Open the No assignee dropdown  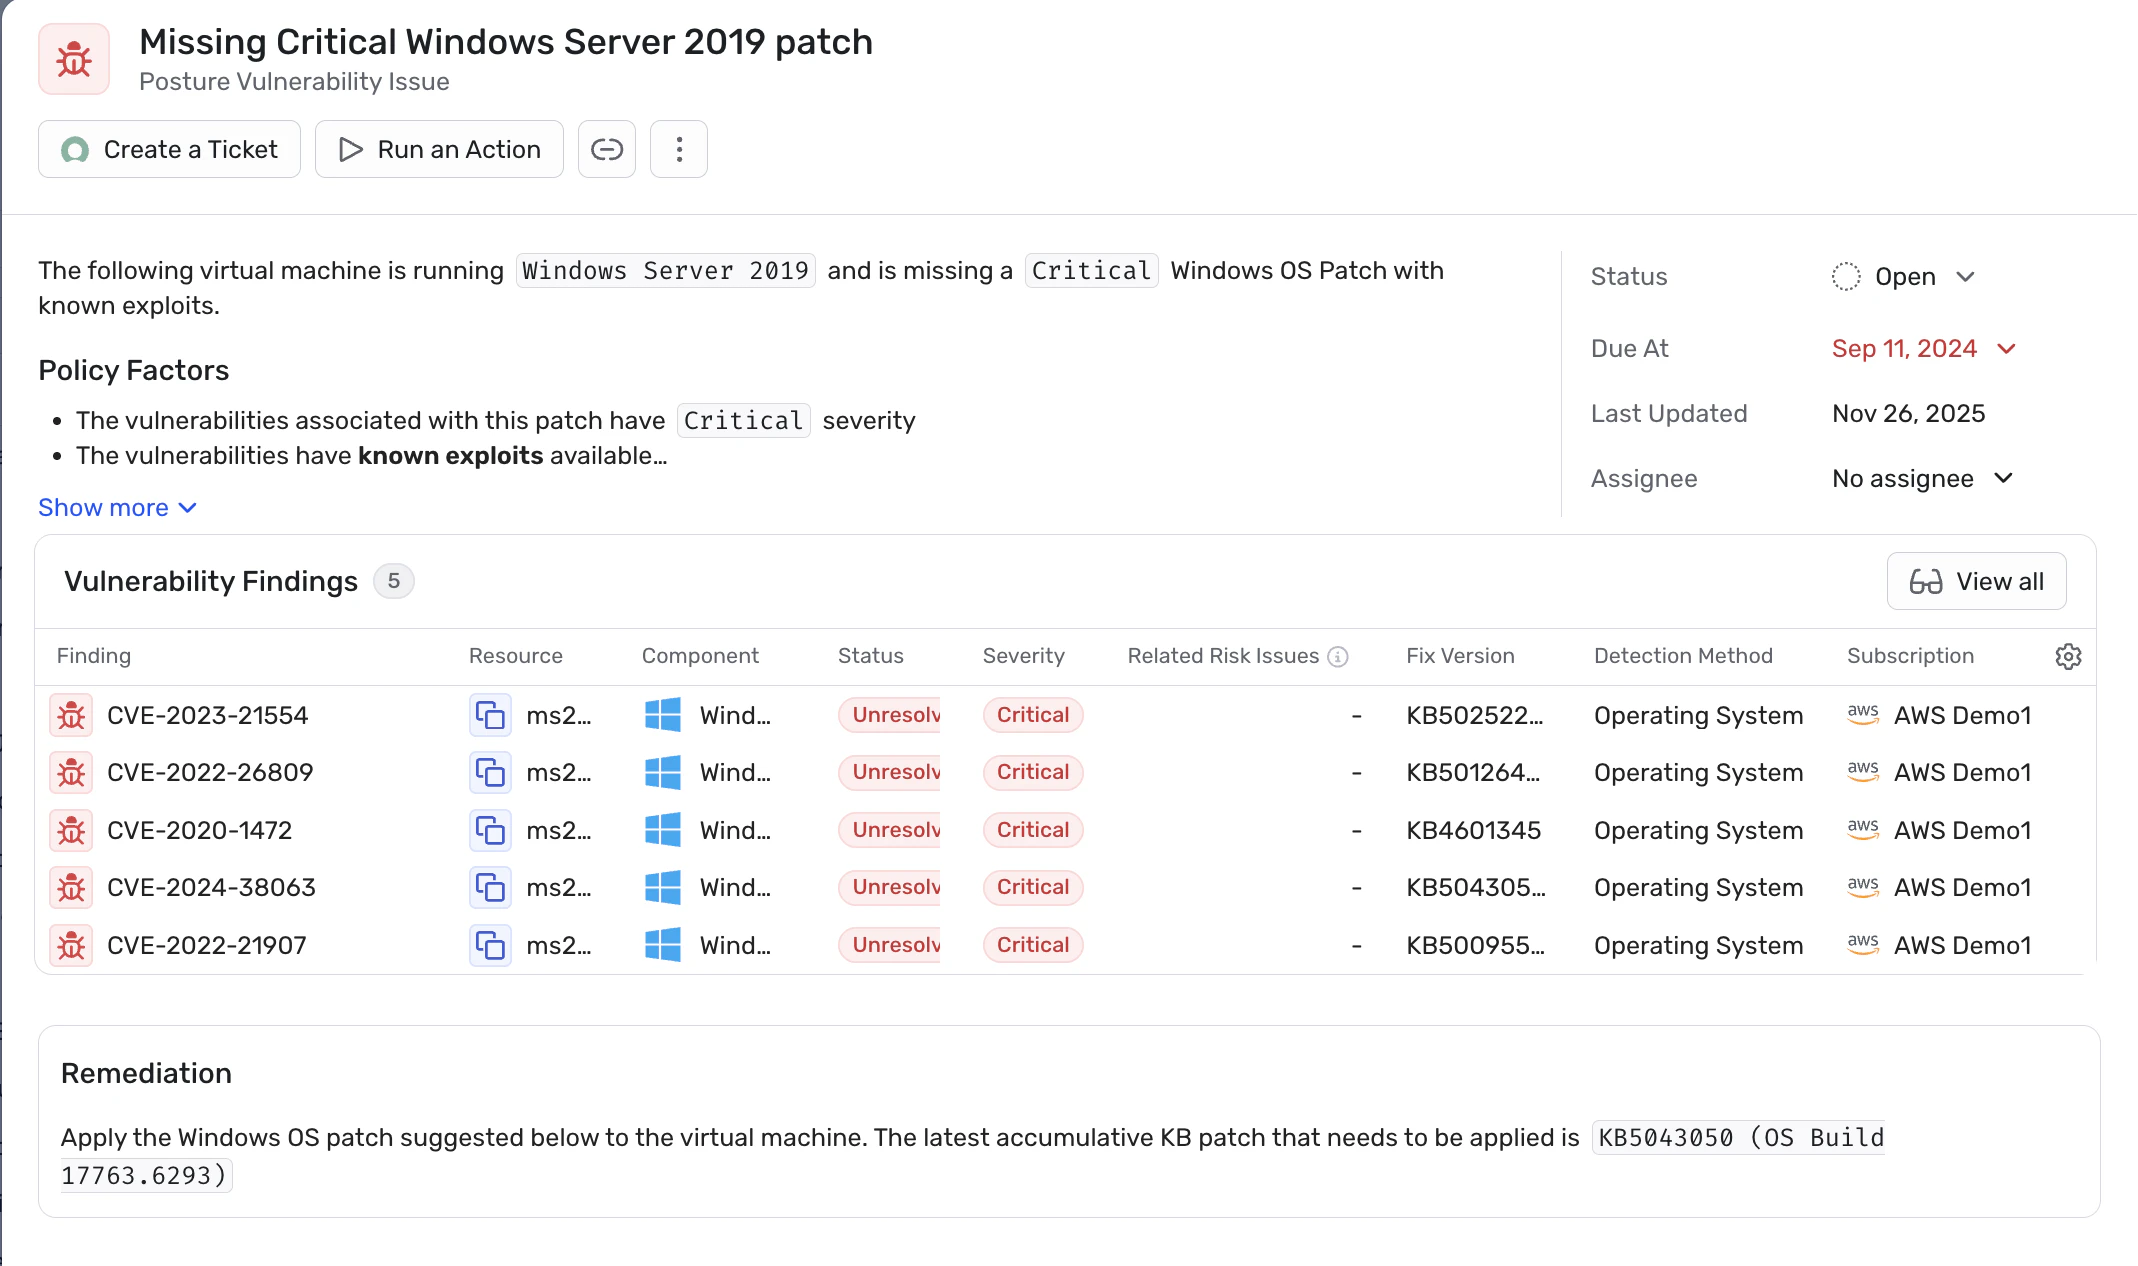1921,479
